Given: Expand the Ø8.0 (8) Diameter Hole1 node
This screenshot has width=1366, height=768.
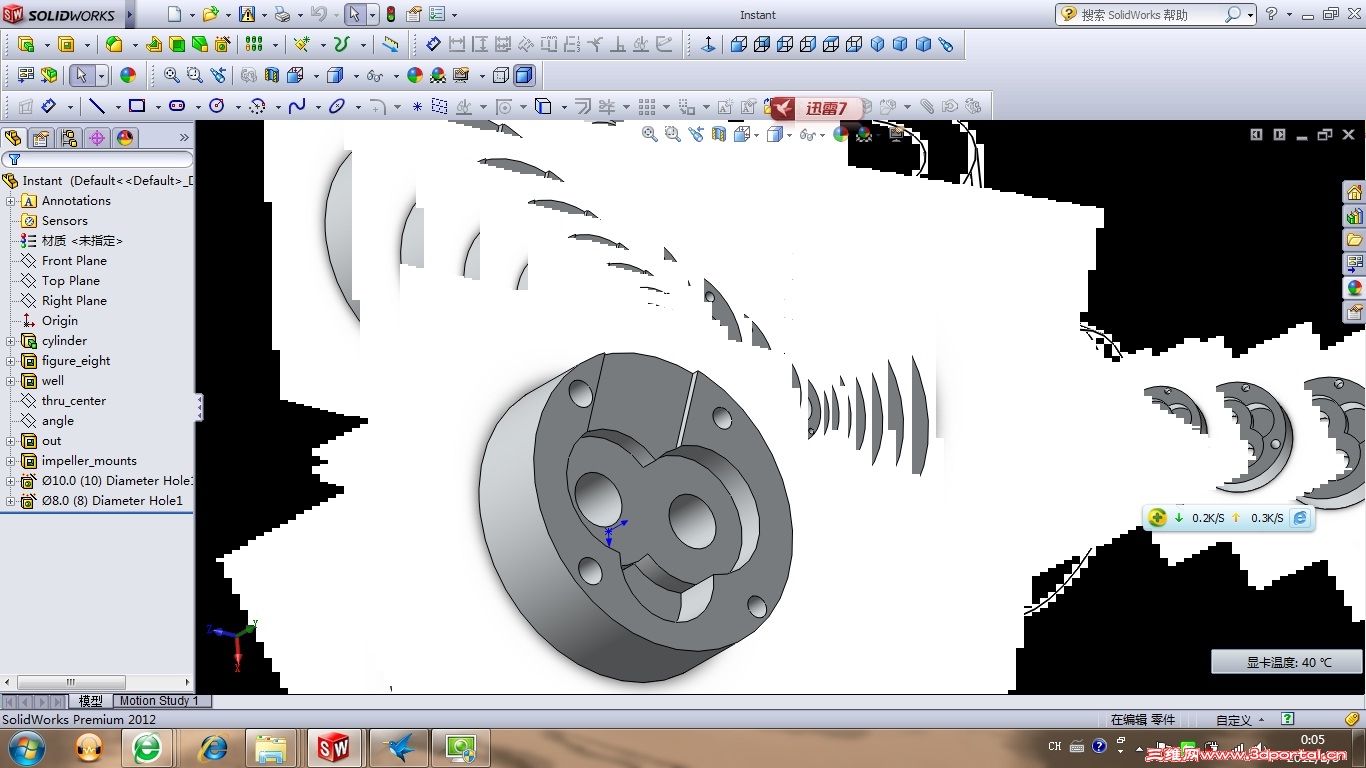Looking at the screenshot, I should 11,501.
